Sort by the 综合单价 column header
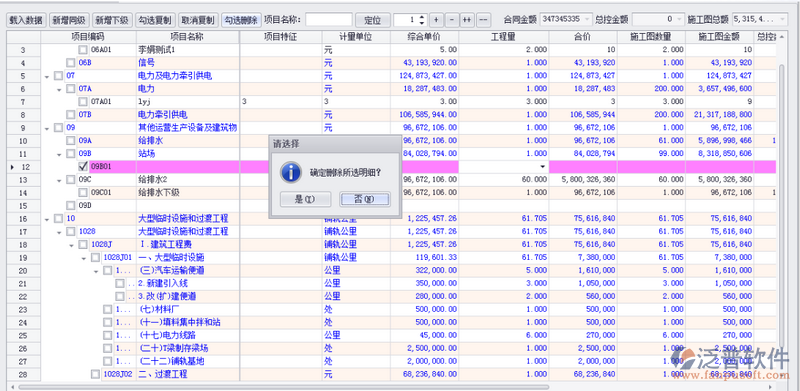The height and width of the screenshot is (391, 800). [x=424, y=37]
